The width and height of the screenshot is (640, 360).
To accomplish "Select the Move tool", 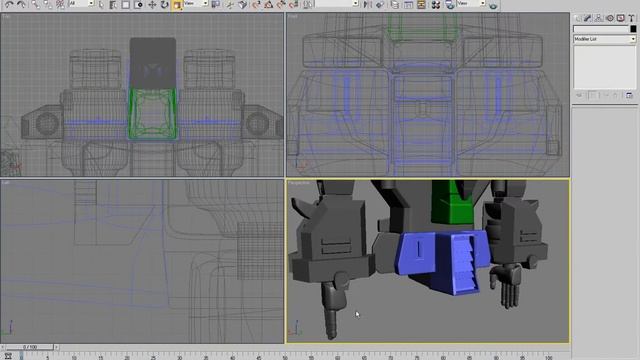I will 152,5.
